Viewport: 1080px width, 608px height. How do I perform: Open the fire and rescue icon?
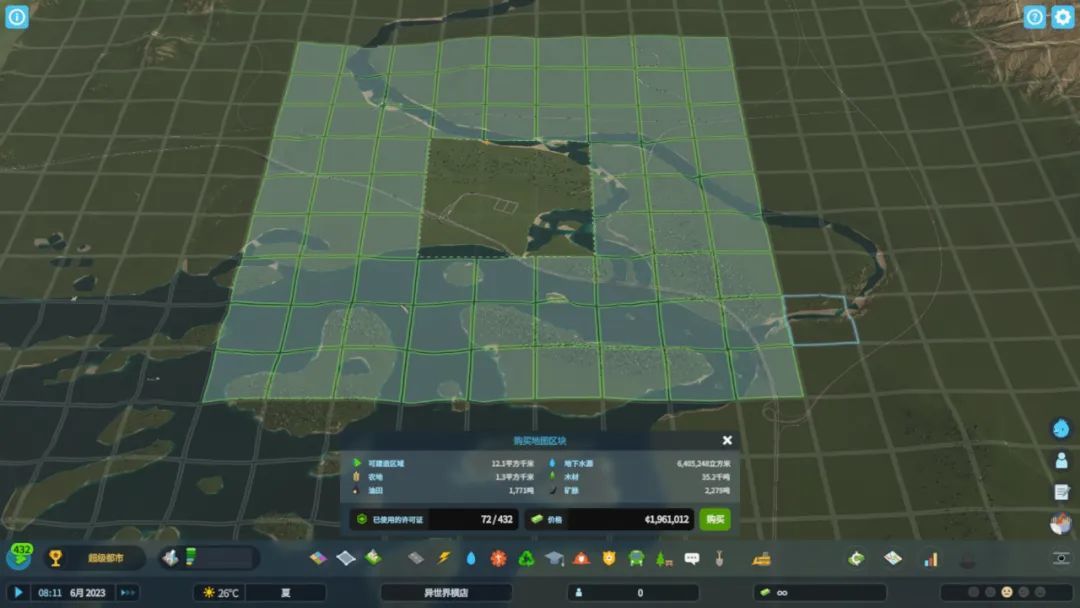click(581, 558)
